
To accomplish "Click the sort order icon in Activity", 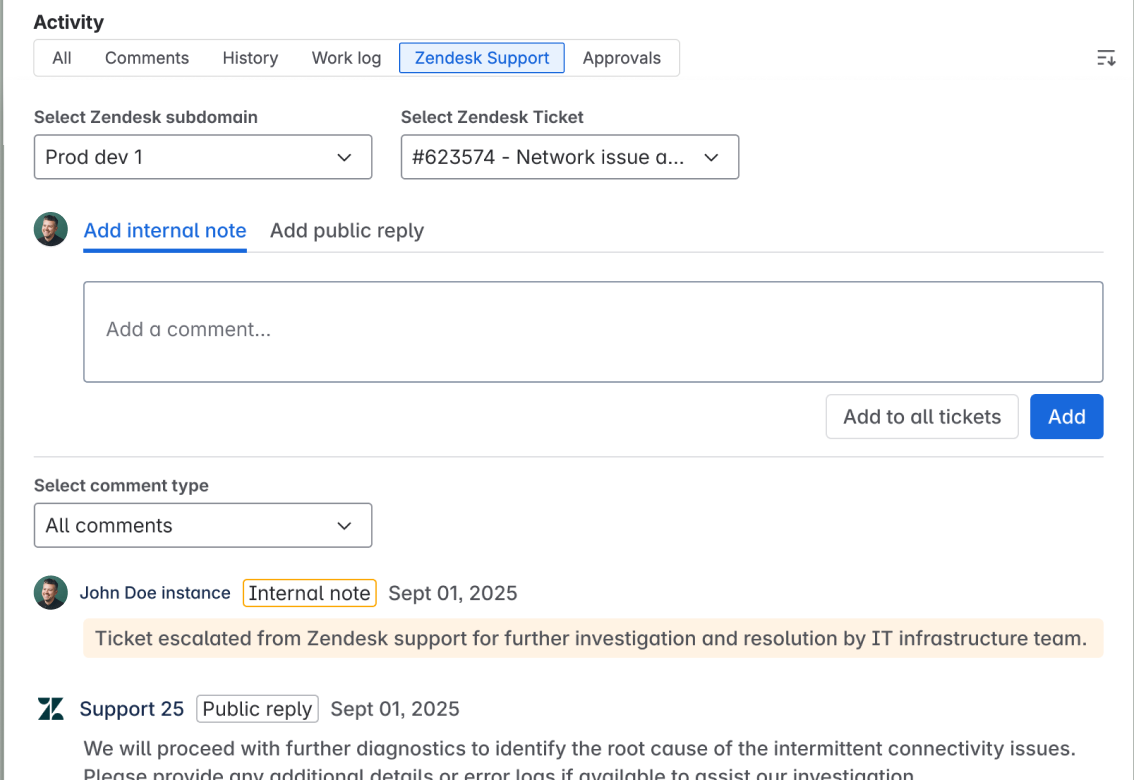I will pyautogui.click(x=1105, y=58).
